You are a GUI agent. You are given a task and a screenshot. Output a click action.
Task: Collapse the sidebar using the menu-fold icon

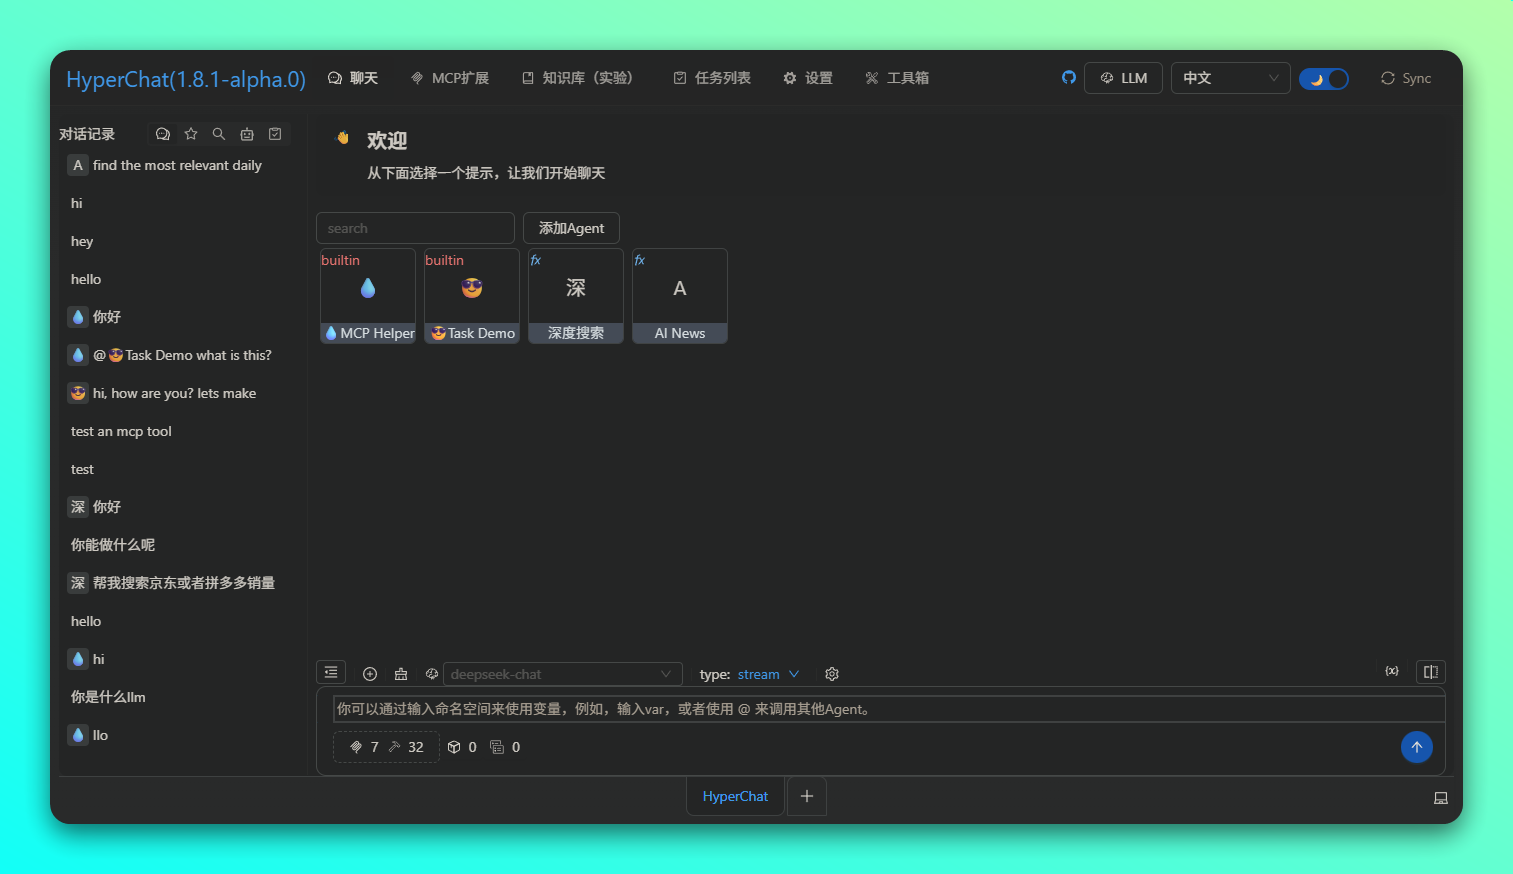coord(331,673)
